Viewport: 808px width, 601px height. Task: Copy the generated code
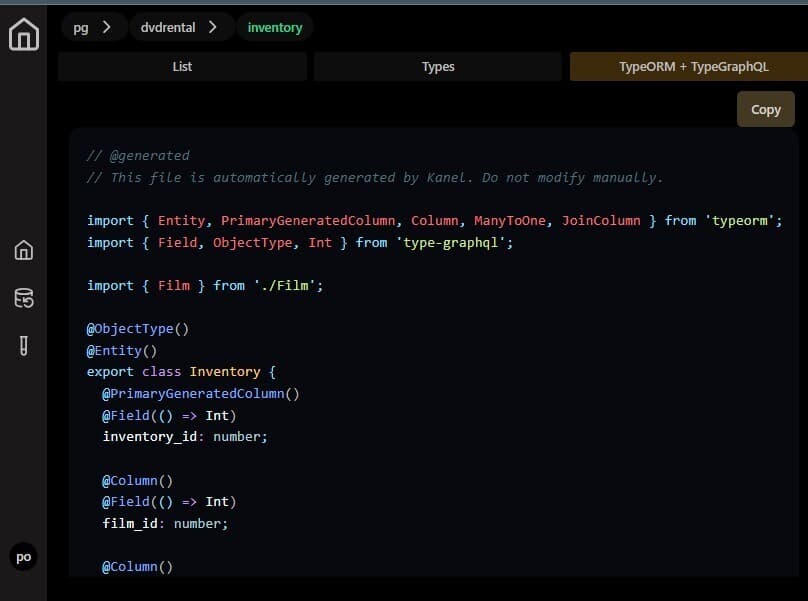point(765,109)
